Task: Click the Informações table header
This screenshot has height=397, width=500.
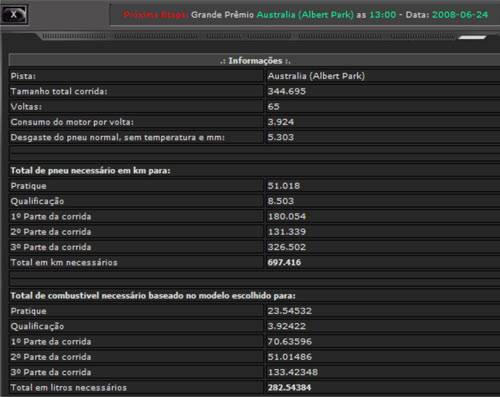Action: [x=255, y=61]
